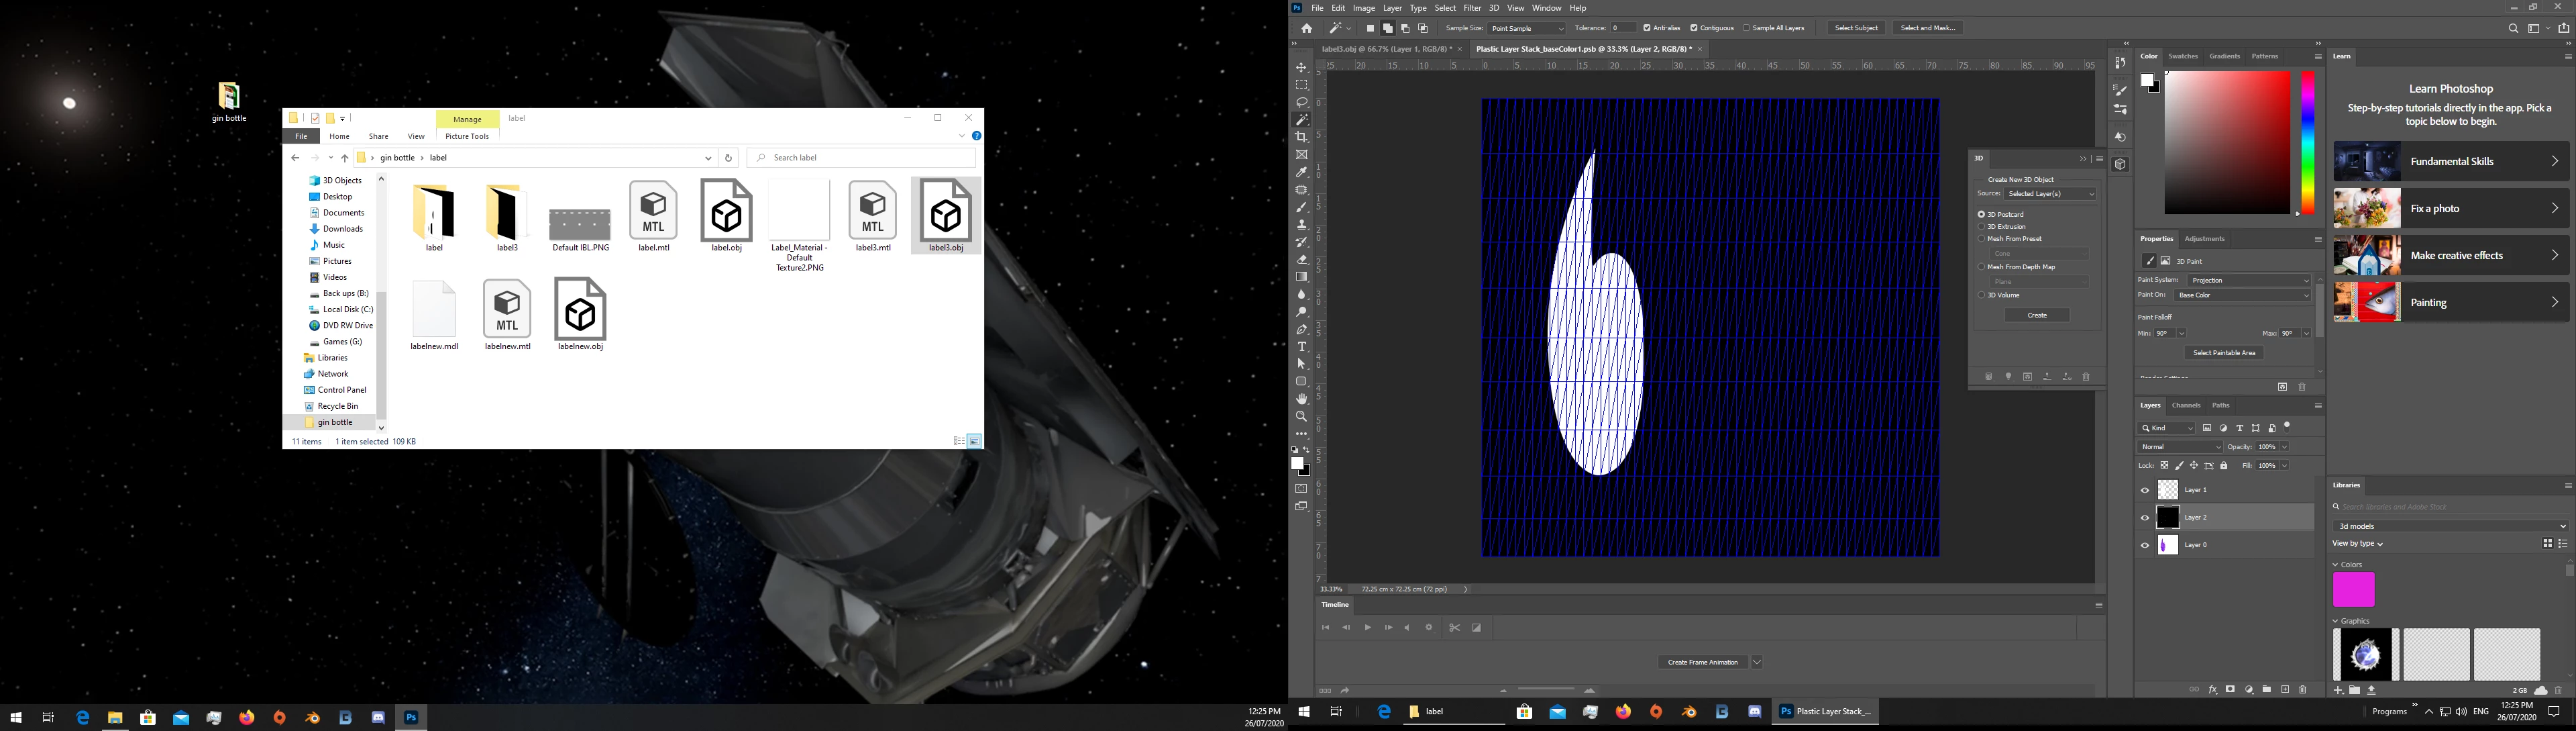The width and height of the screenshot is (2576, 731).
Task: Select the Eraser tool
Action: 1301,260
